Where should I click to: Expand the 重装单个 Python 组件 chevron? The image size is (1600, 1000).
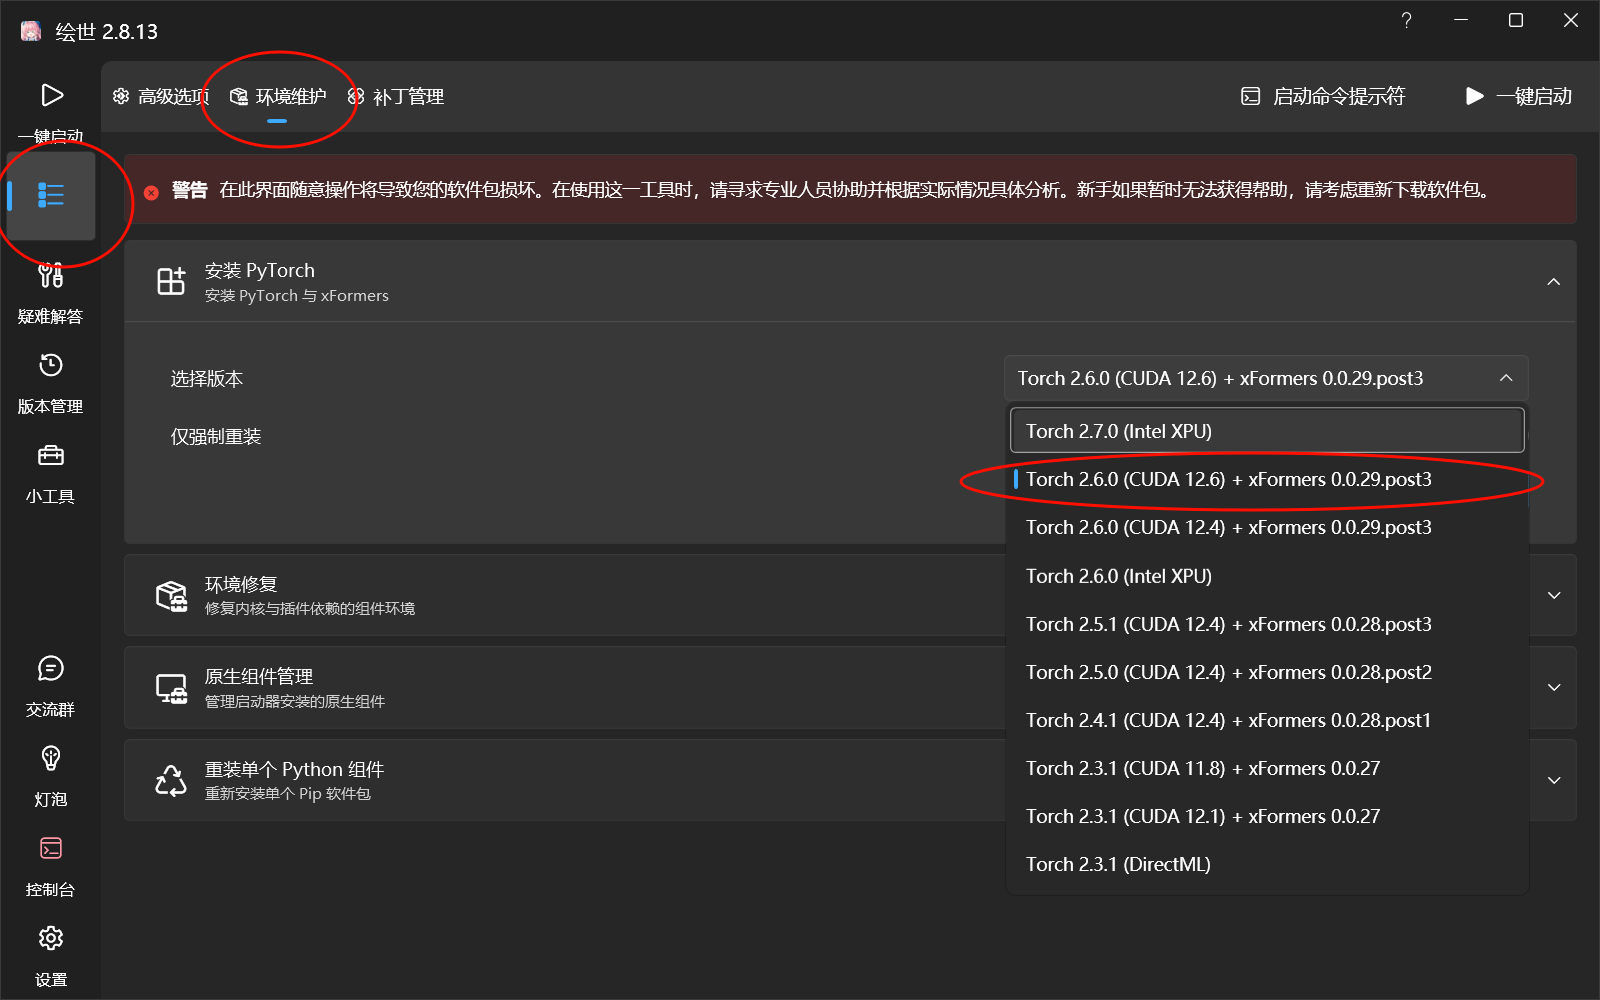point(1553,781)
